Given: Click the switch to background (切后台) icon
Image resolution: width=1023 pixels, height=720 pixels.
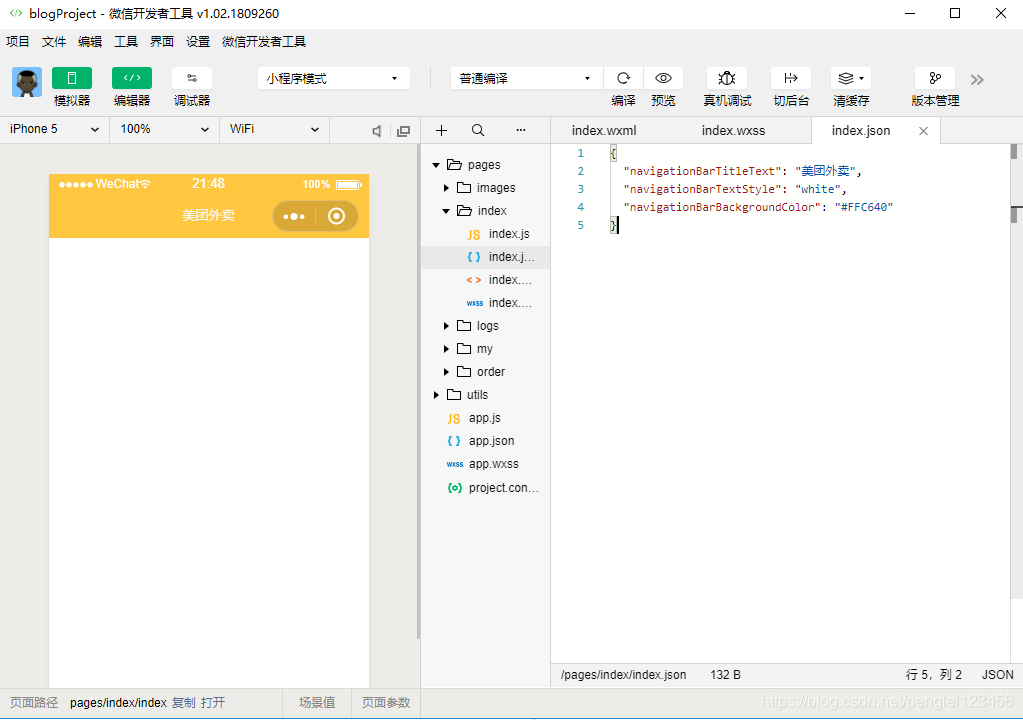Looking at the screenshot, I should click(791, 78).
